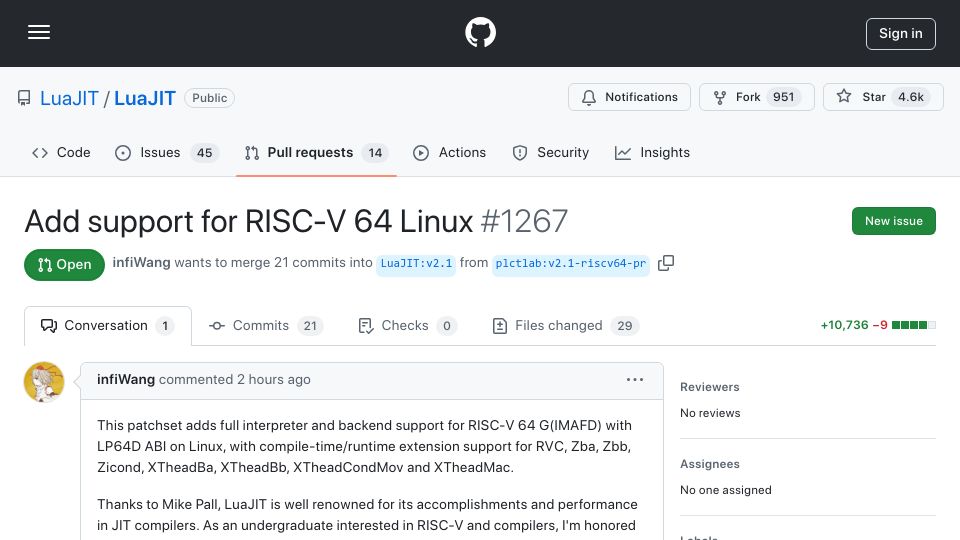The image size is (960, 540).
Task: Click the Fork button fork icon
Action: [720, 97]
